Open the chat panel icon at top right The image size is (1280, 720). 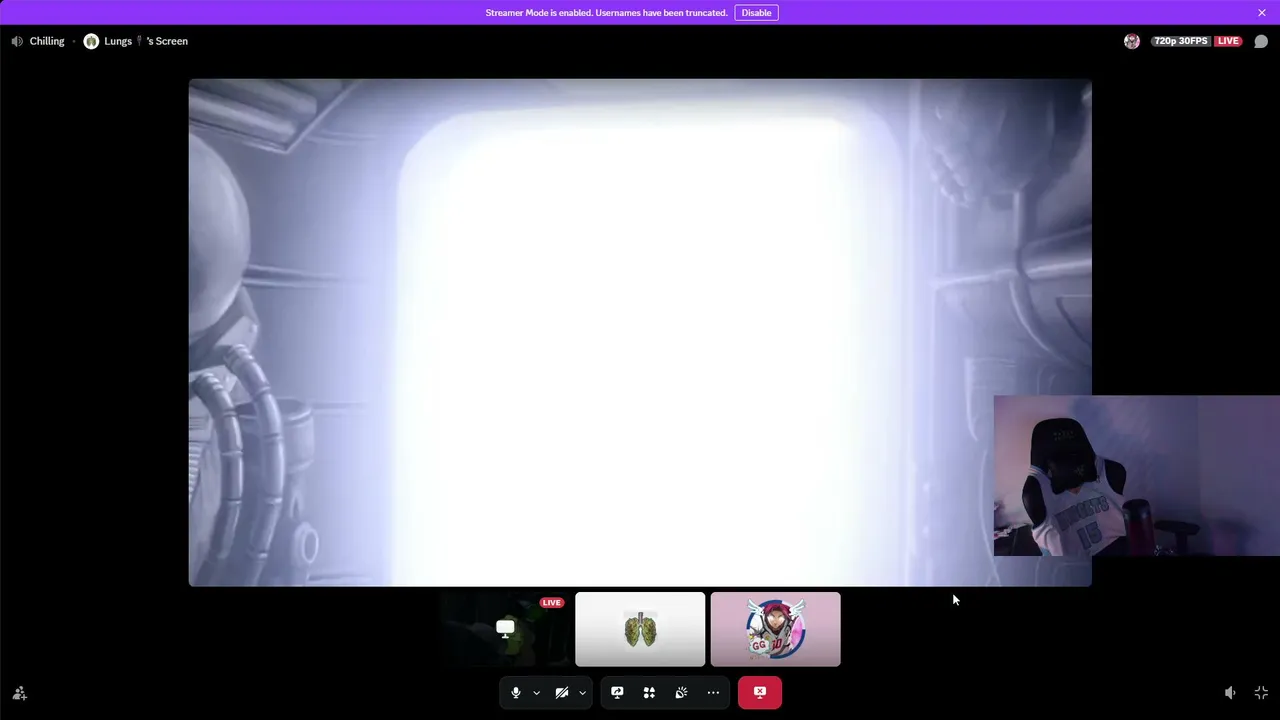tap(1261, 41)
